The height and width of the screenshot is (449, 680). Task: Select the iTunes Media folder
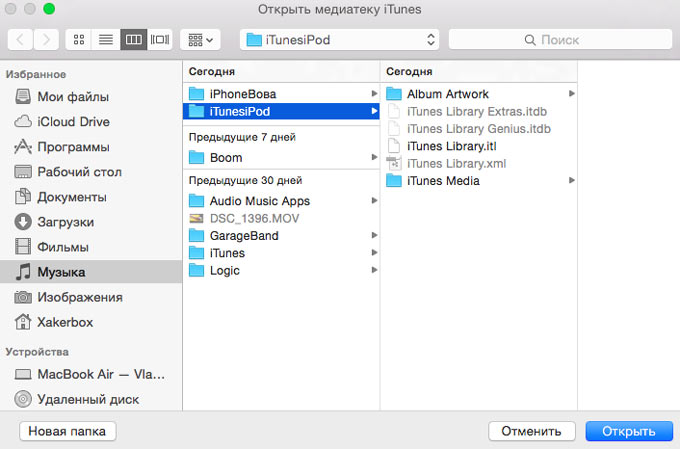479,181
